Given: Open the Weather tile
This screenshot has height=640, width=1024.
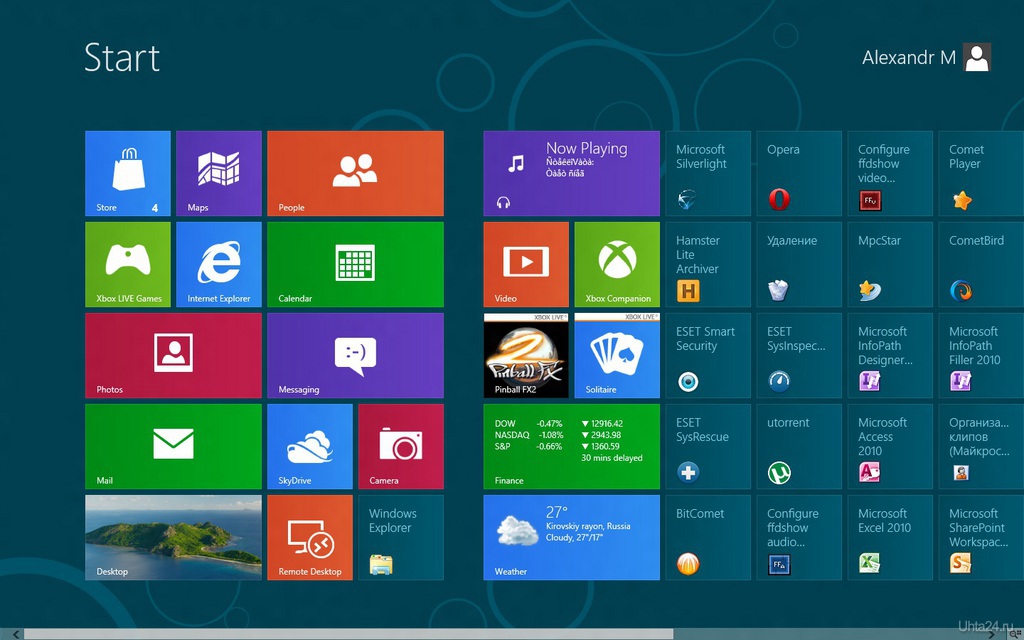Looking at the screenshot, I should pyautogui.click(x=571, y=537).
